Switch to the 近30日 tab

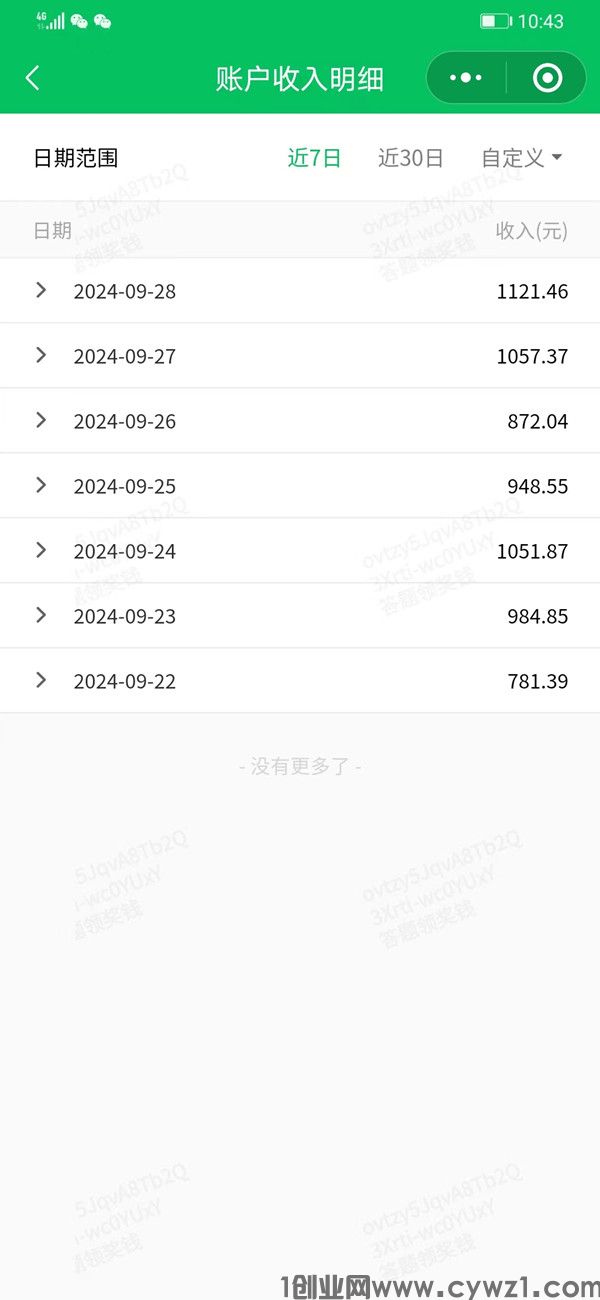tap(411, 158)
